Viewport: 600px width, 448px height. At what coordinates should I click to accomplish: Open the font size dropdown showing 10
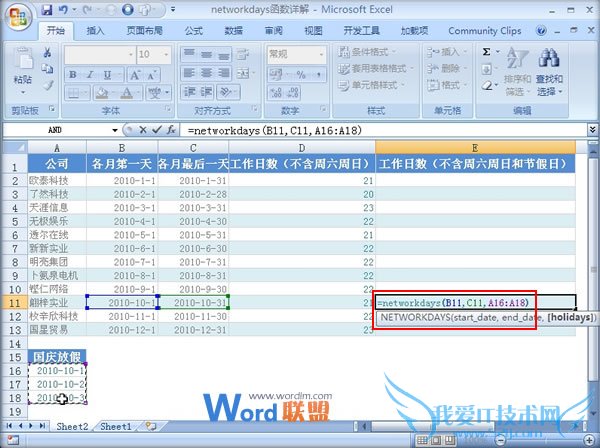[x=166, y=54]
